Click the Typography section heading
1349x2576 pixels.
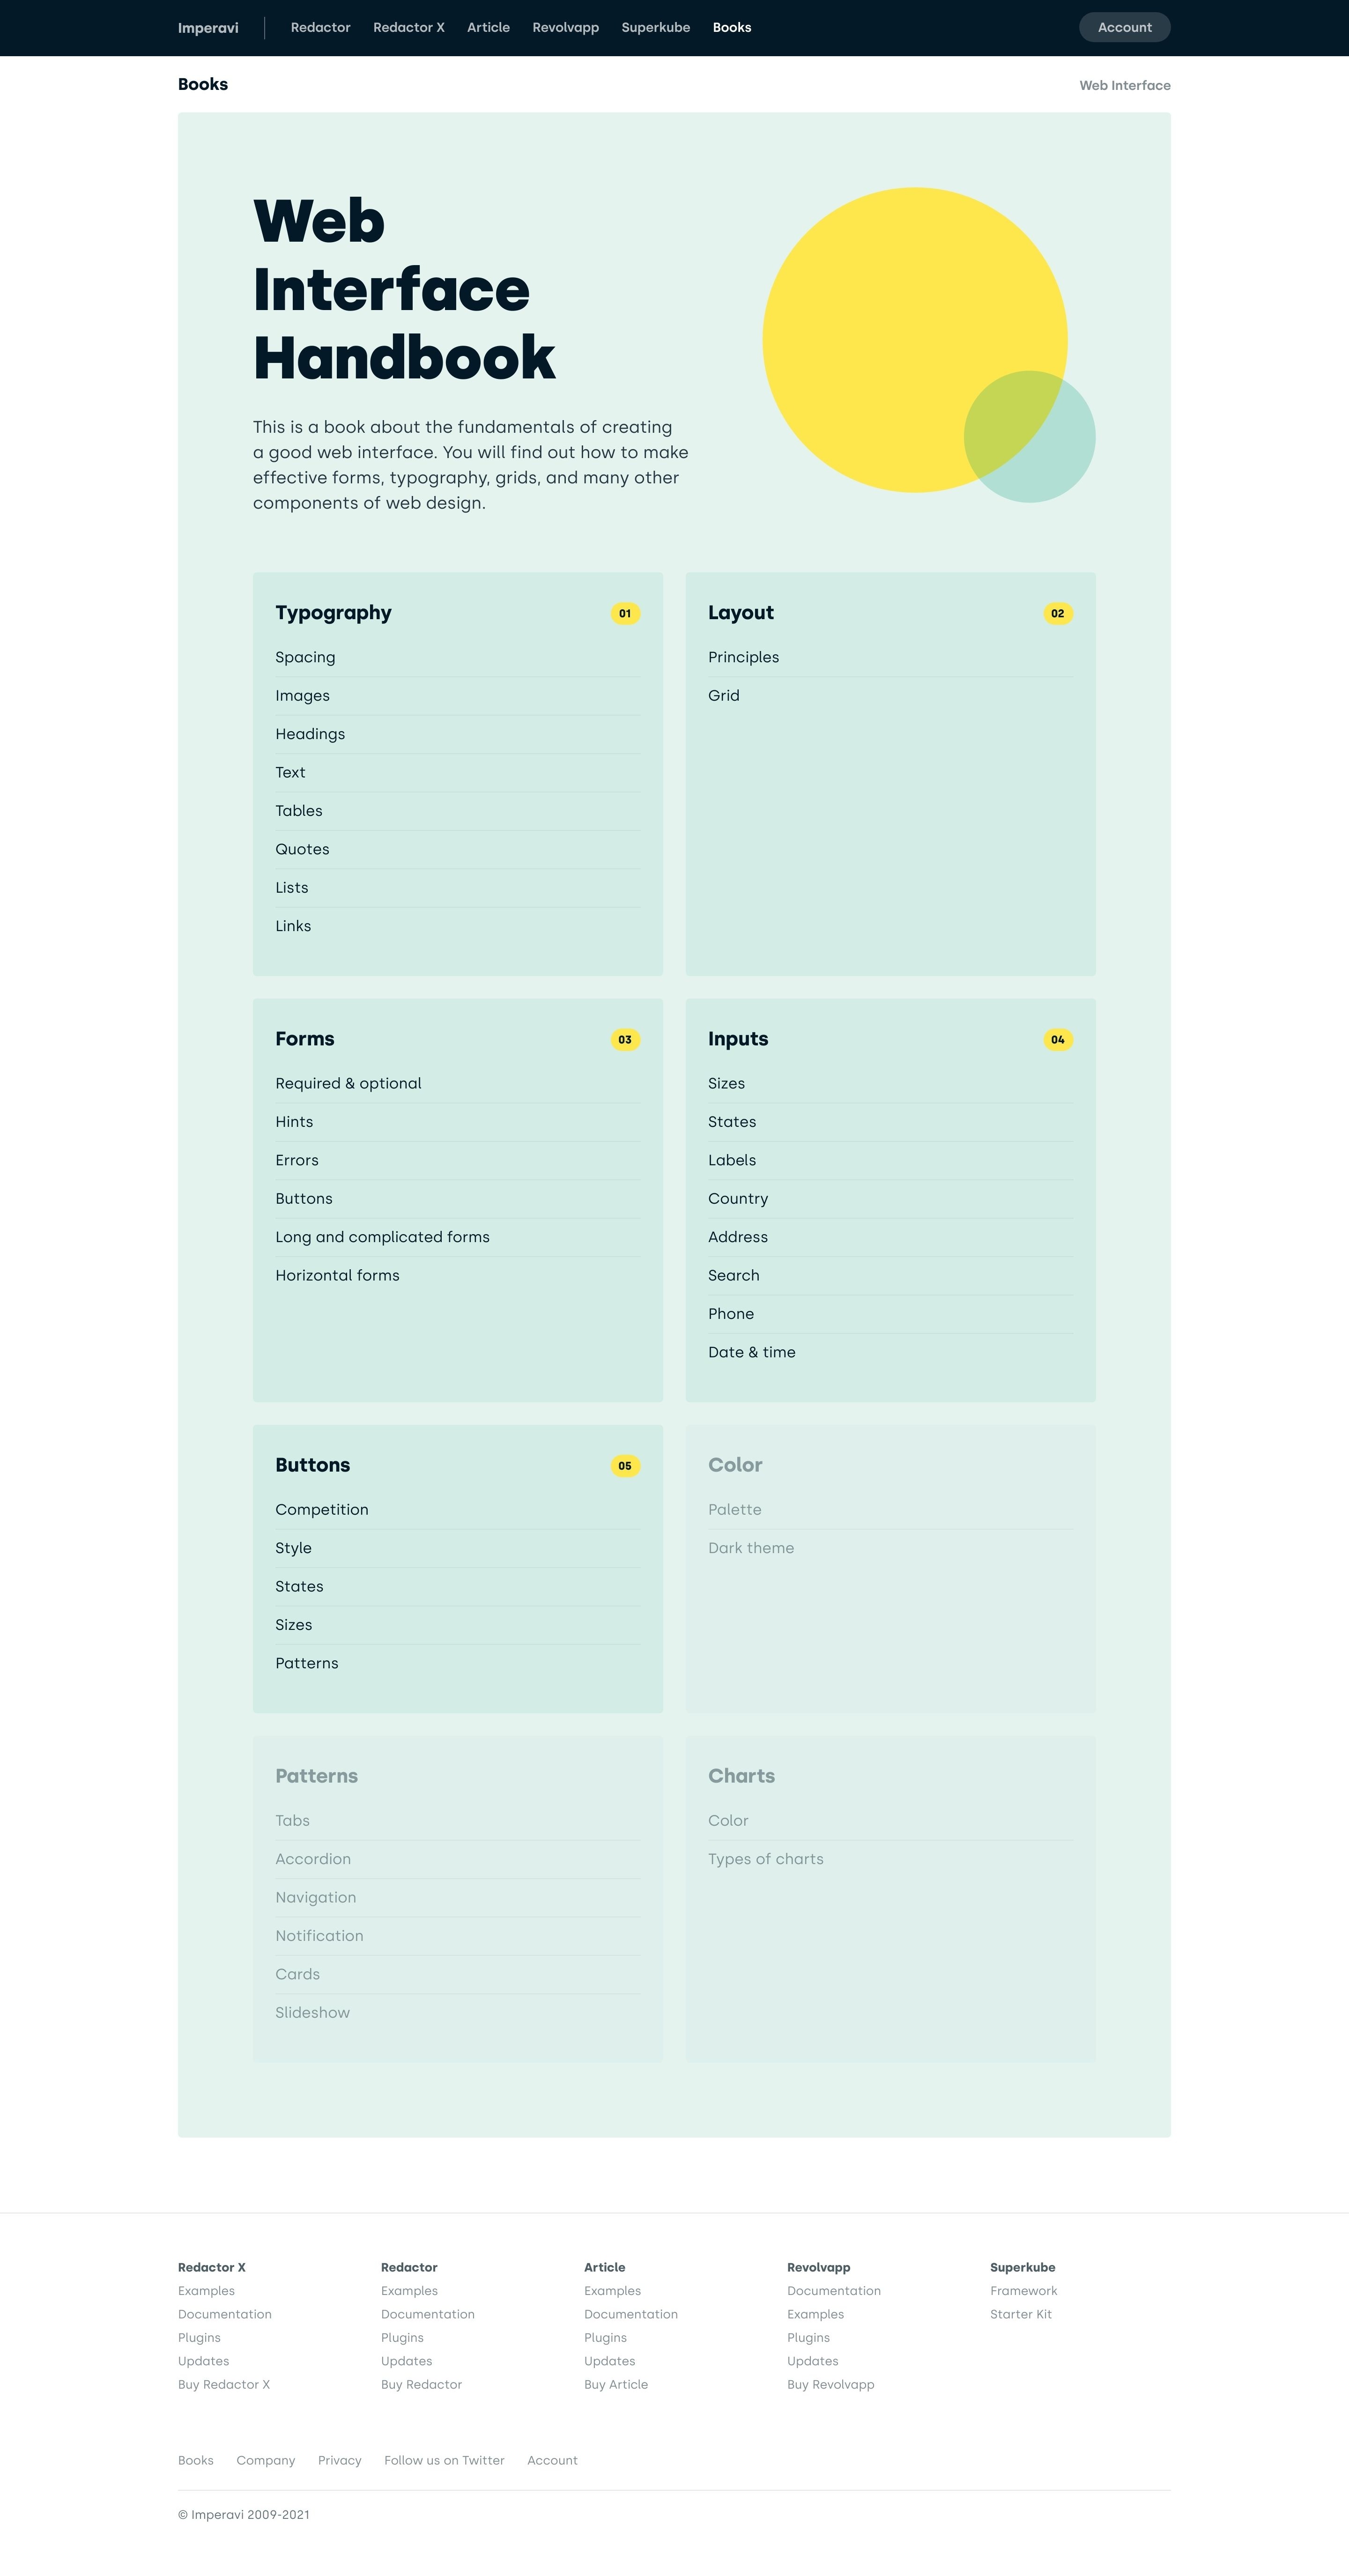(333, 612)
